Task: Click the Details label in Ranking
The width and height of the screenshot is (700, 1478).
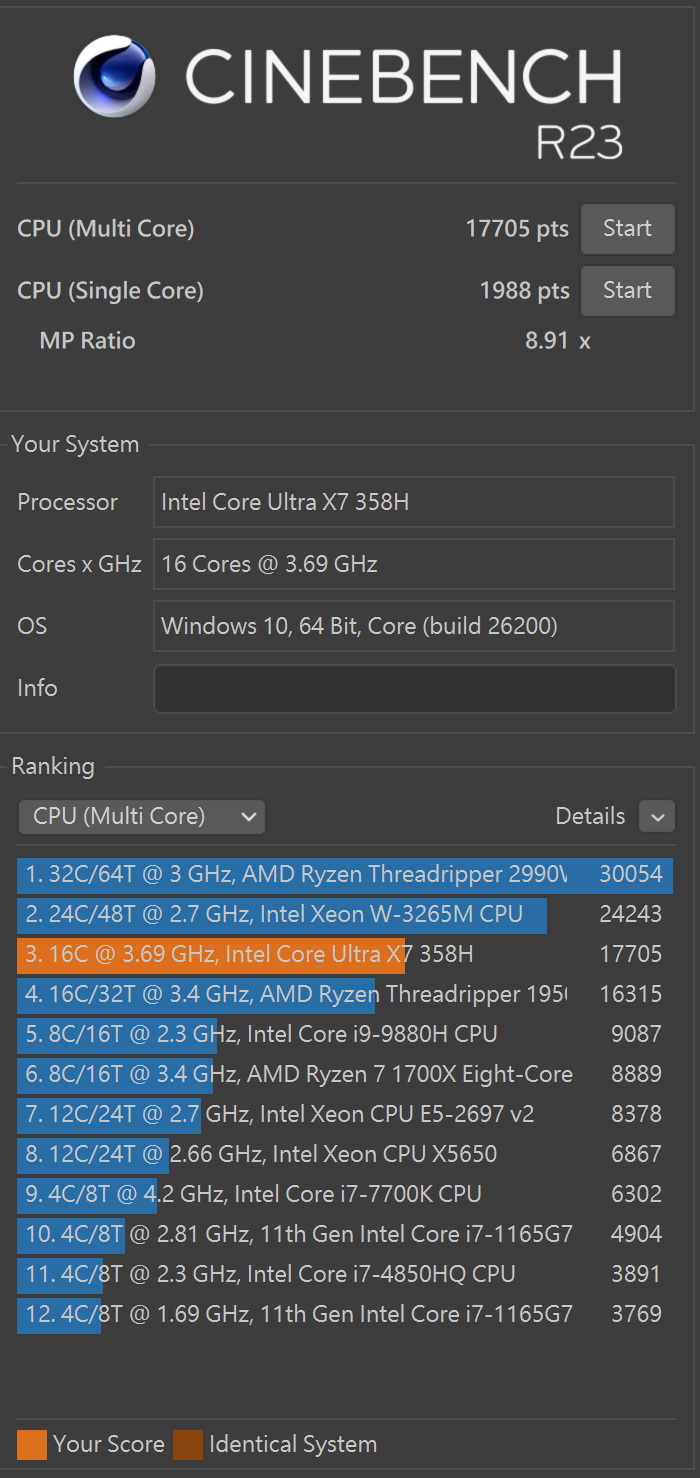Action: pyautogui.click(x=590, y=816)
